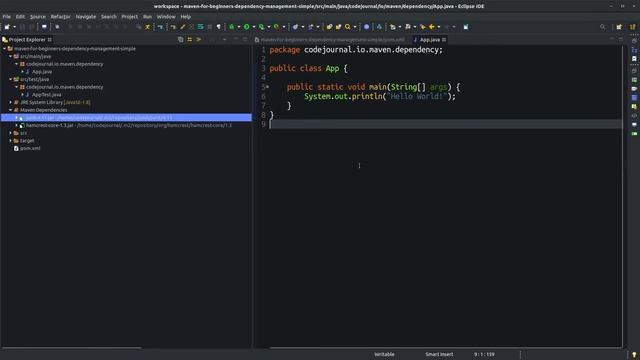Open the File menu
Screen dimensions: 640x360
[x=7, y=17]
